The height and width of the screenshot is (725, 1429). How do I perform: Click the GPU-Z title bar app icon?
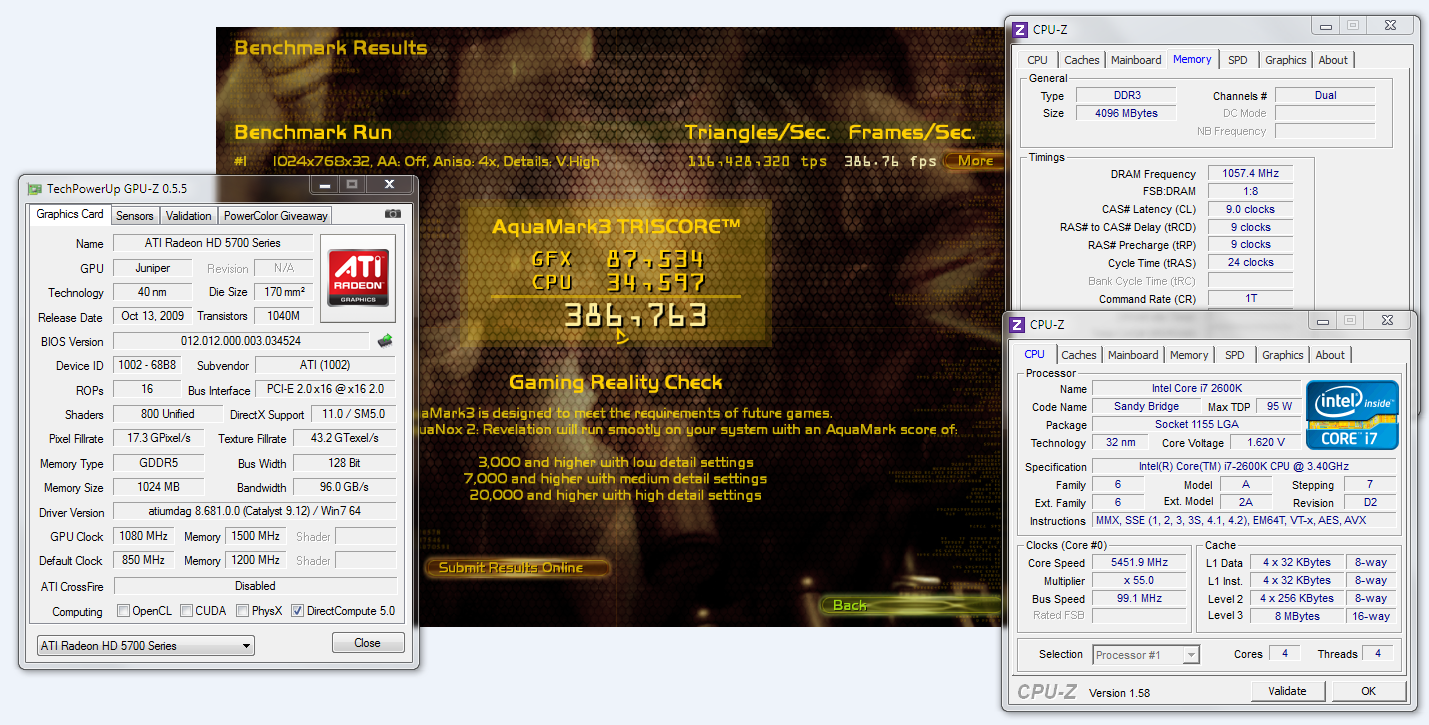pyautogui.click(x=35, y=188)
